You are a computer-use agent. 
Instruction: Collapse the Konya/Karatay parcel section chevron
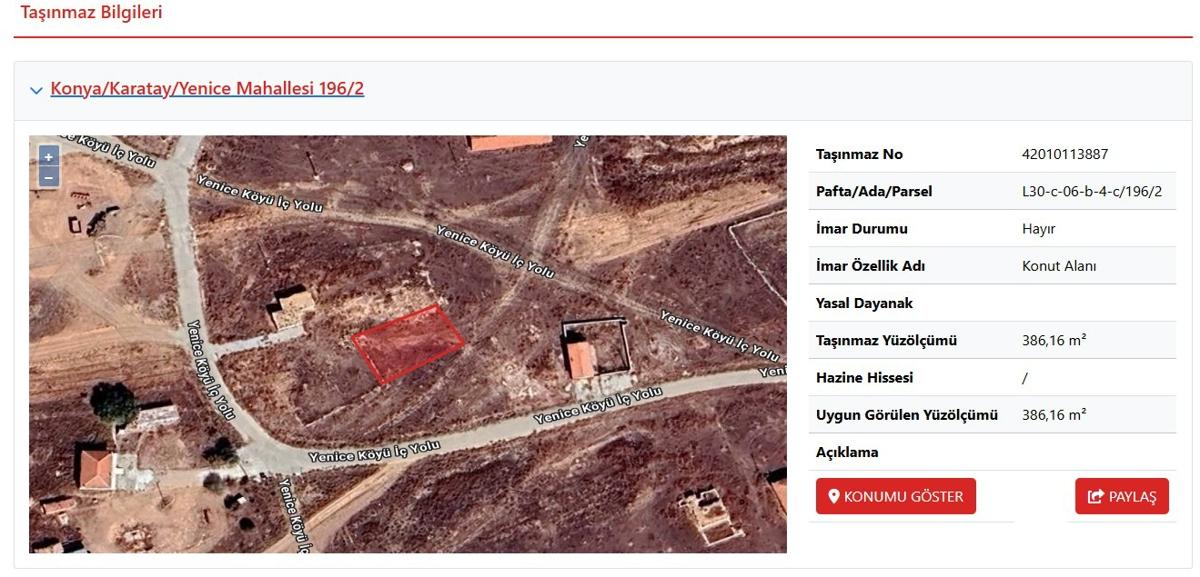37,90
